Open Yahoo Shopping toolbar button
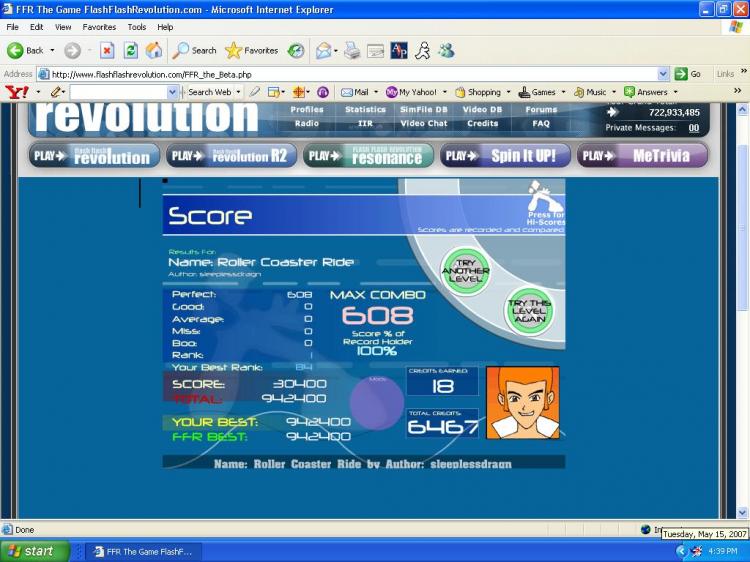Image resolution: width=750 pixels, height=562 pixels. [478, 92]
